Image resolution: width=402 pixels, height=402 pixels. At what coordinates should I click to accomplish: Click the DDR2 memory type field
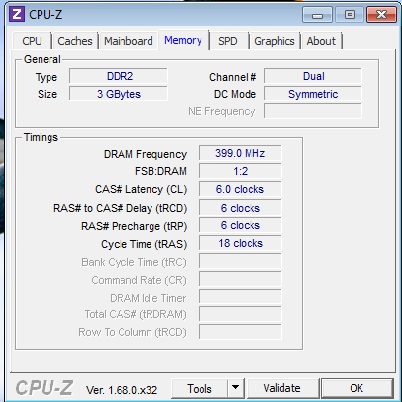pyautogui.click(x=118, y=76)
